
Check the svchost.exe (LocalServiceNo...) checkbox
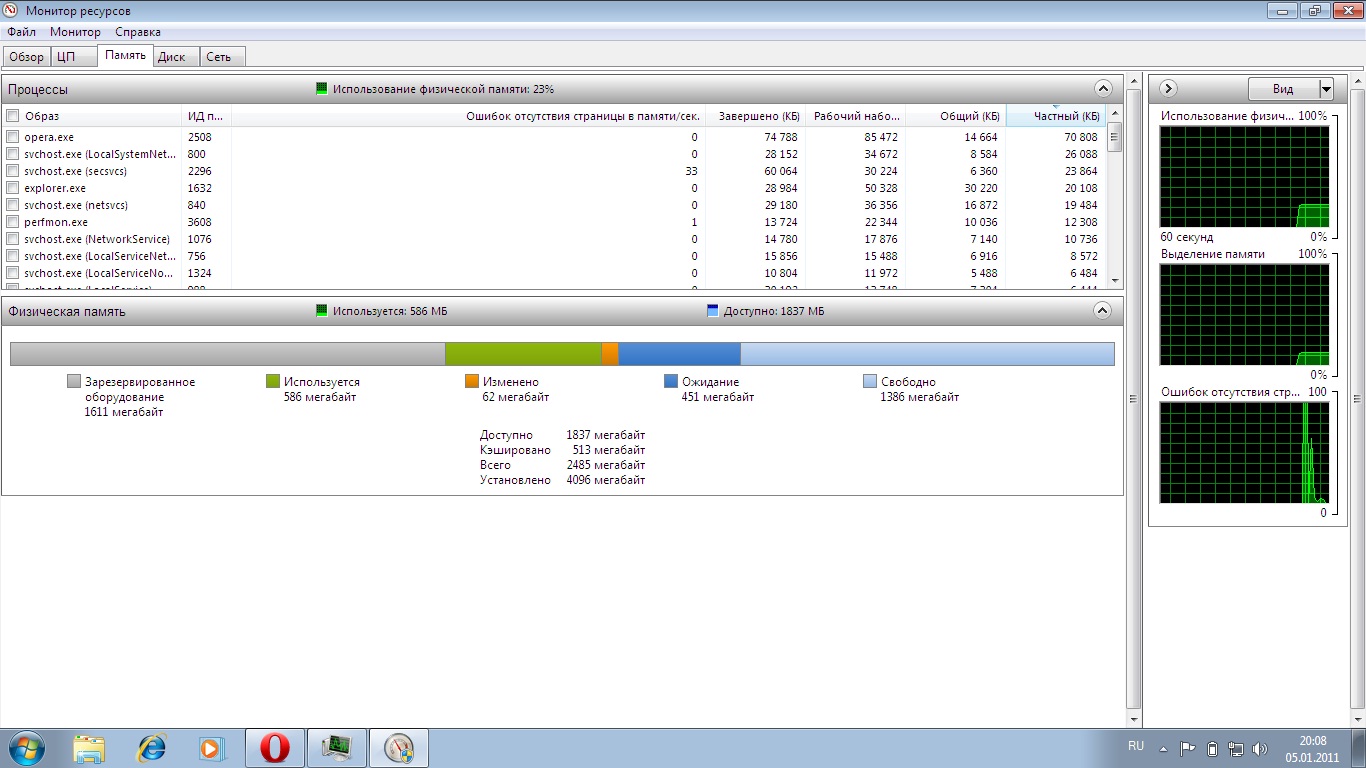point(13,273)
